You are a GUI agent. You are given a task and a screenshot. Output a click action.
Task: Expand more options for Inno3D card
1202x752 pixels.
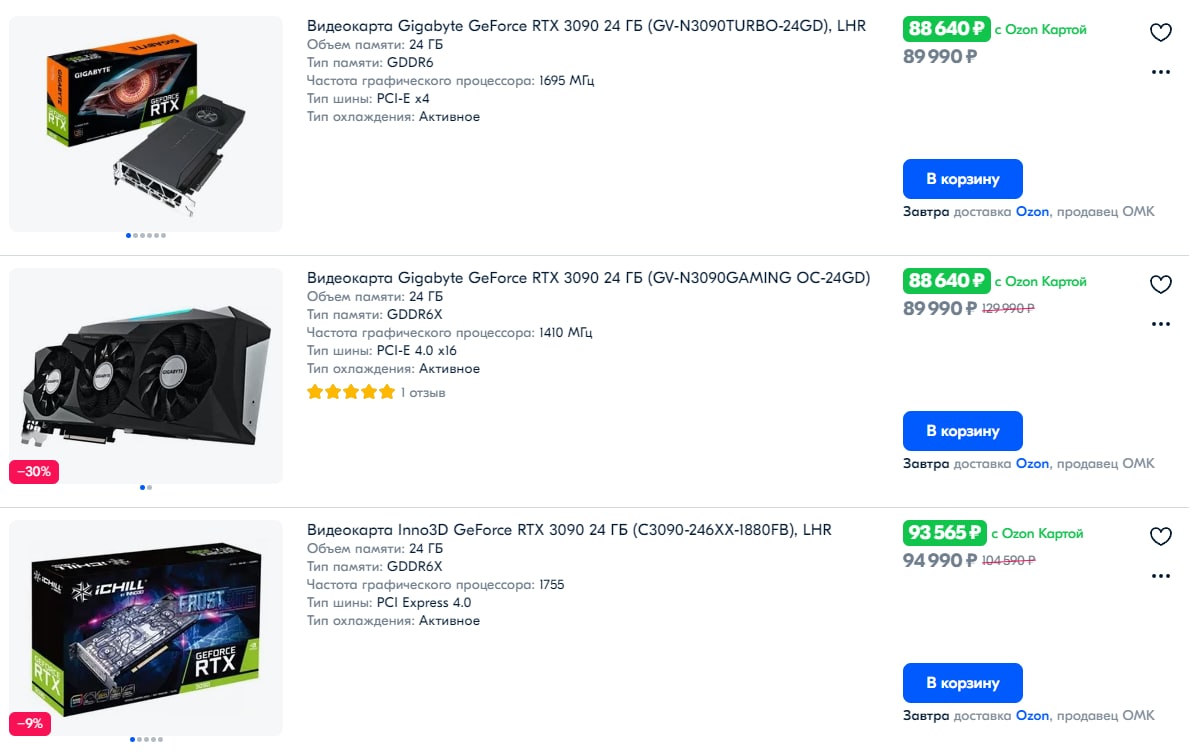1160,576
